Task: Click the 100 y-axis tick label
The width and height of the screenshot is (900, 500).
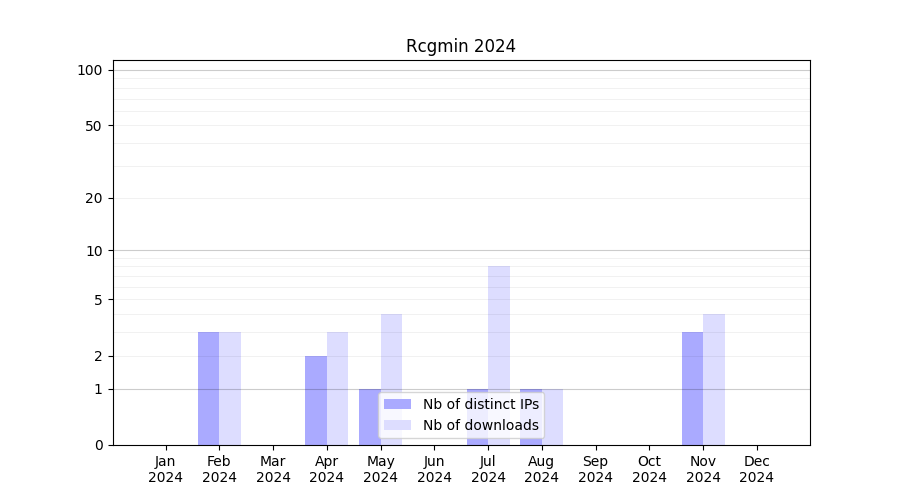Action: pyautogui.click(x=90, y=70)
